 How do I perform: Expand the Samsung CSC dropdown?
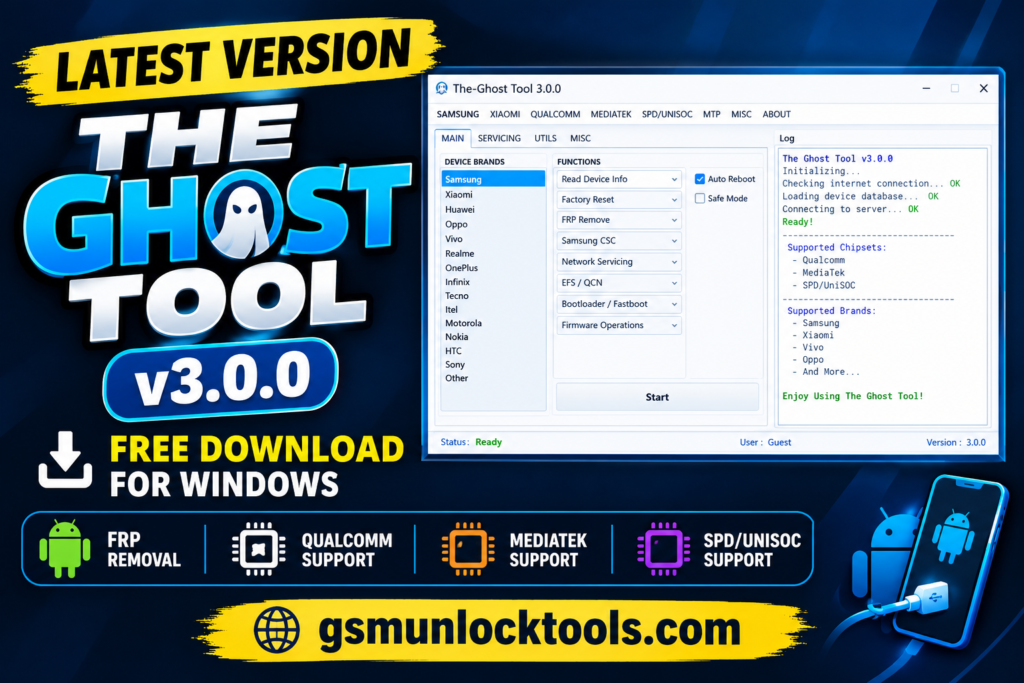618,241
